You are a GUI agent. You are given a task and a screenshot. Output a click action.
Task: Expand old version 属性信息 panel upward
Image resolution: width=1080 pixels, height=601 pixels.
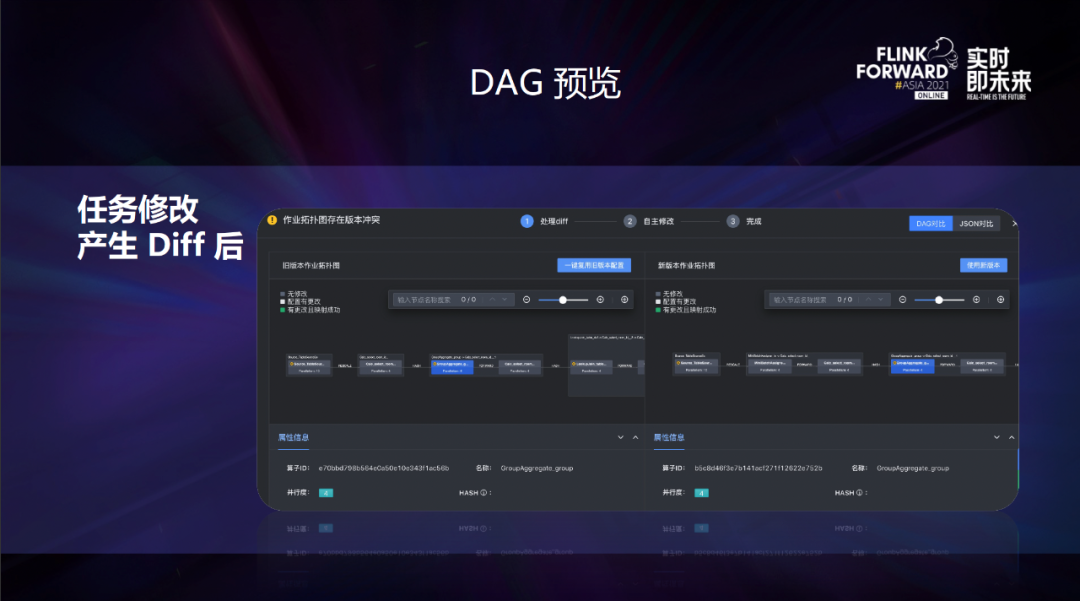[635, 437]
